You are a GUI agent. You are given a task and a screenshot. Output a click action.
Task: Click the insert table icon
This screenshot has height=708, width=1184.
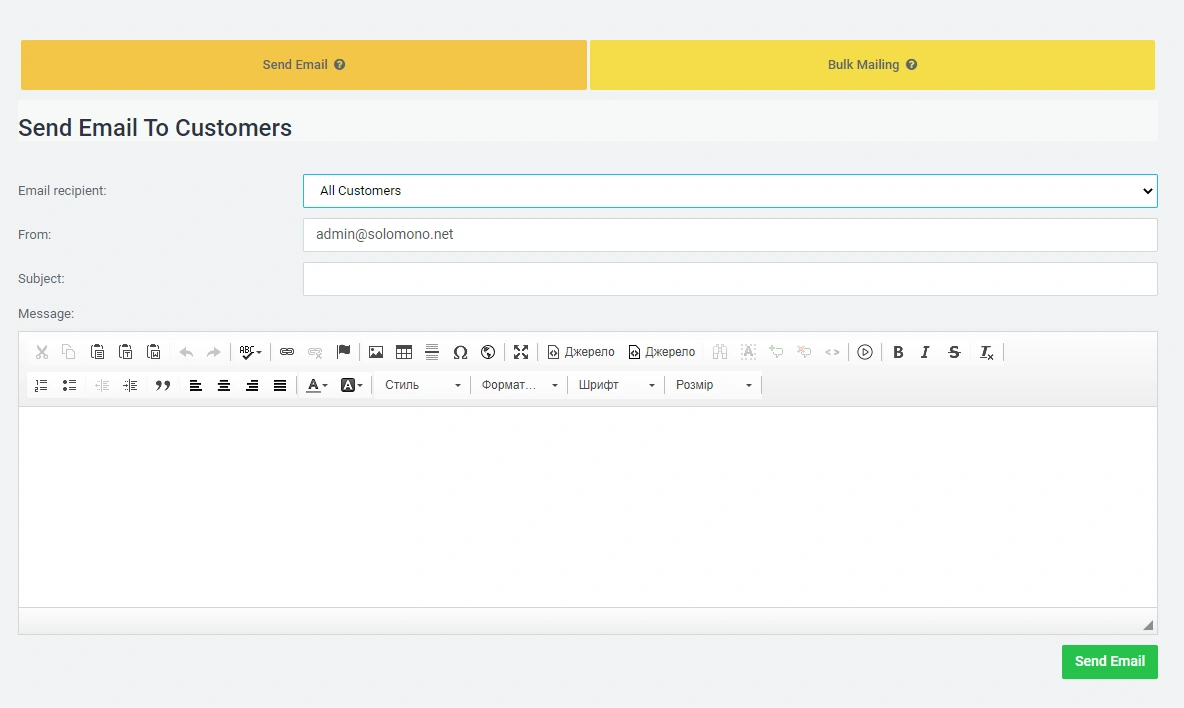404,352
